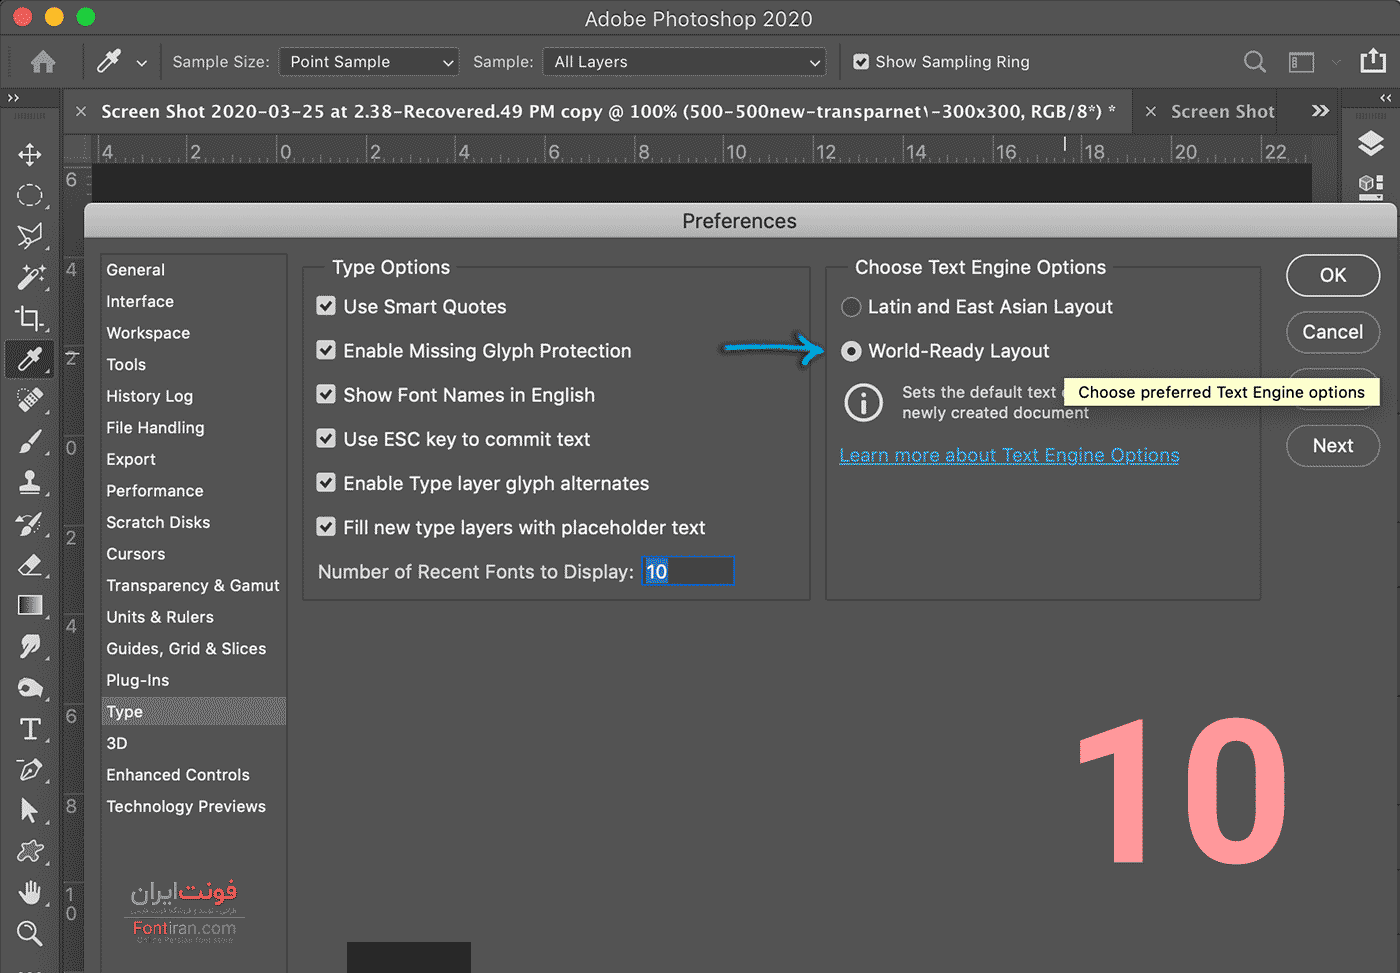Click the search magnifier in options bar
This screenshot has height=973, width=1400.
[x=1254, y=62]
